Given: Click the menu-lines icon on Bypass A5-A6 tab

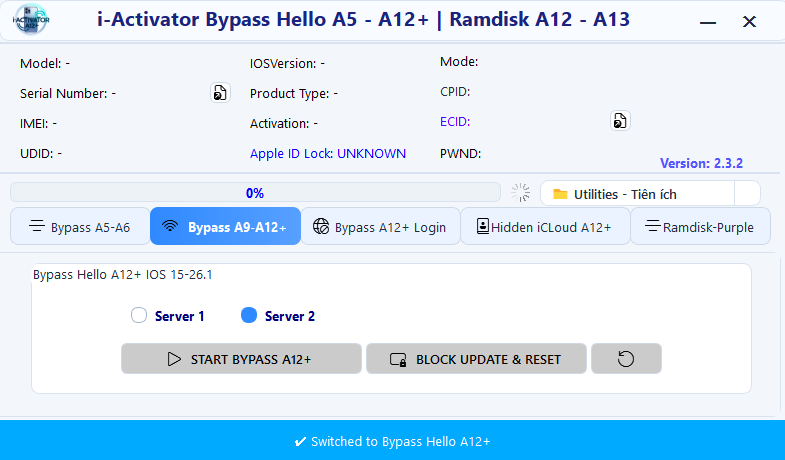Looking at the screenshot, I should point(37,226).
